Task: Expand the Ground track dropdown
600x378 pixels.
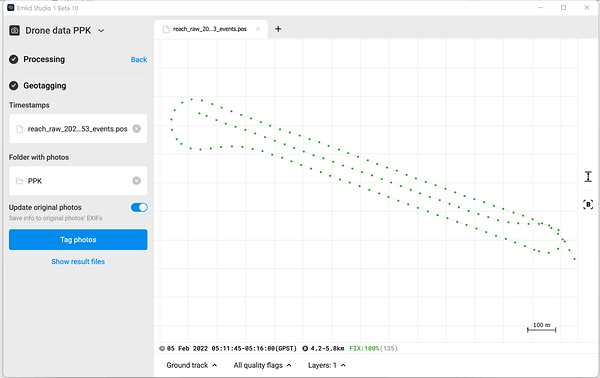Action: [192, 365]
